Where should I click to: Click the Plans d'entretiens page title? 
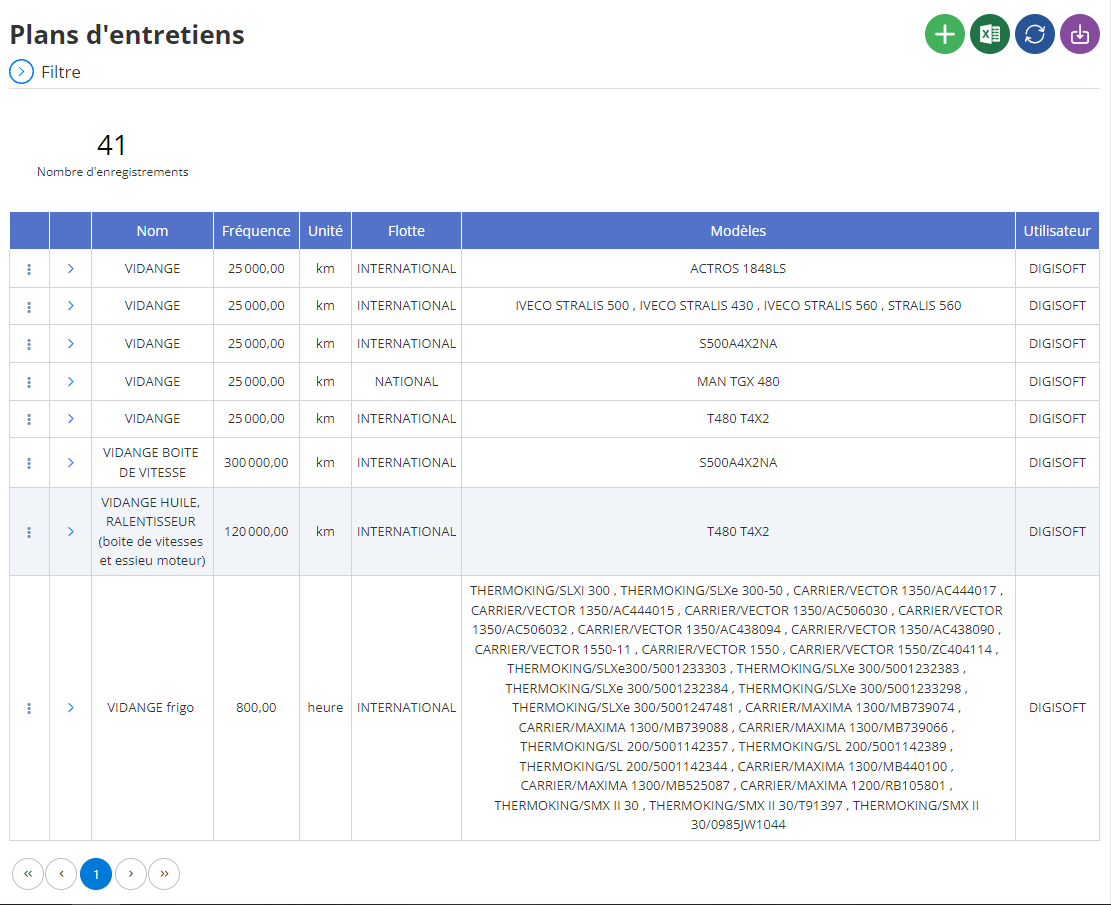[x=127, y=34]
